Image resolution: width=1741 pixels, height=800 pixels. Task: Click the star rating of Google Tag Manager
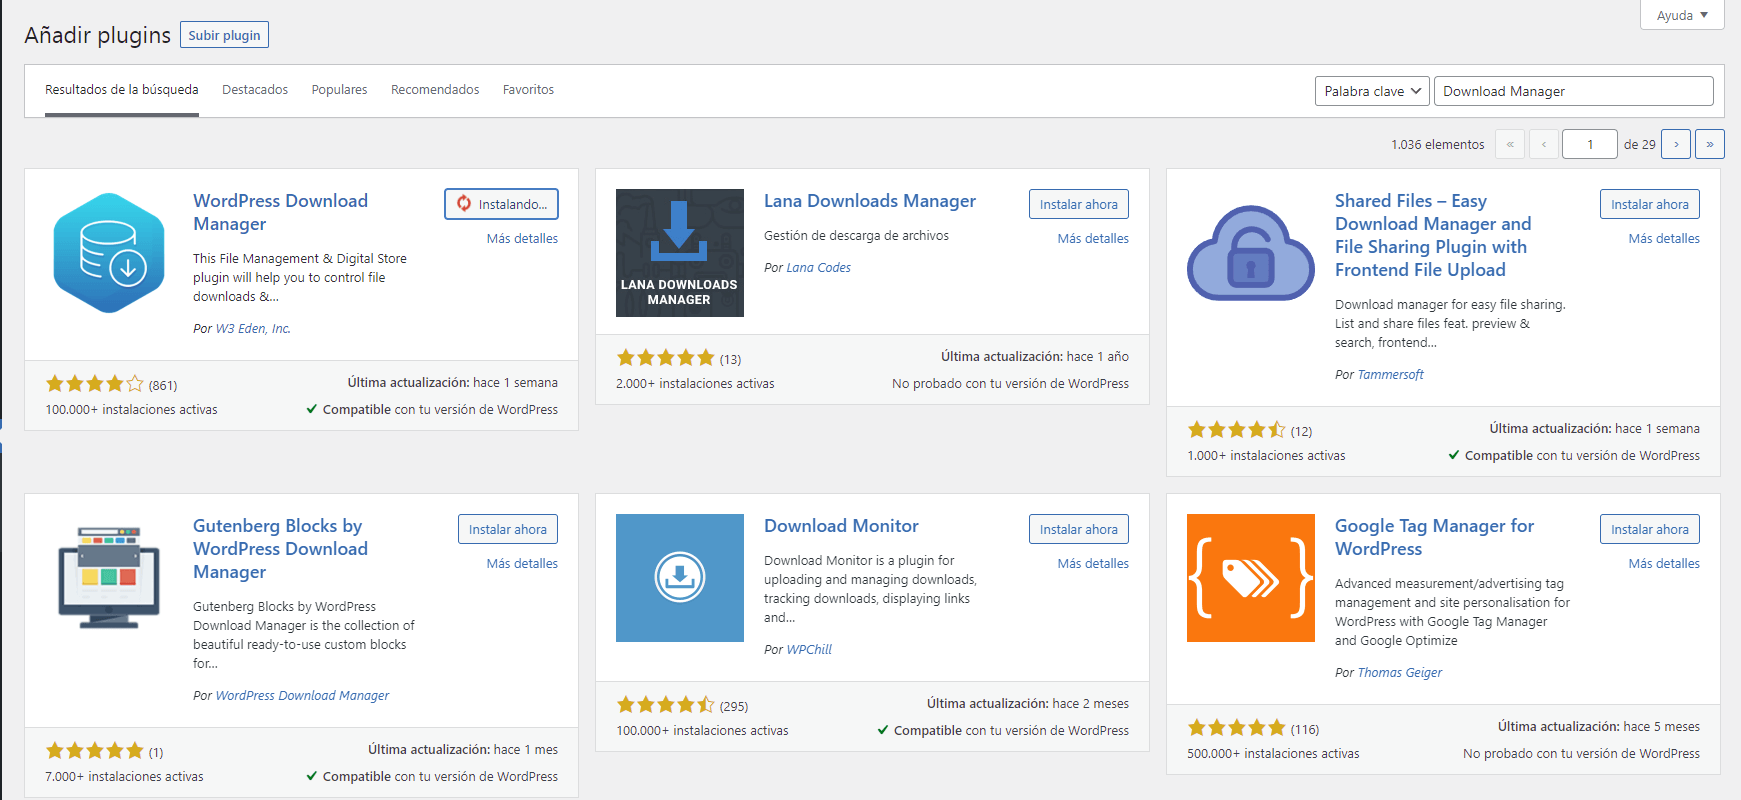(1237, 728)
